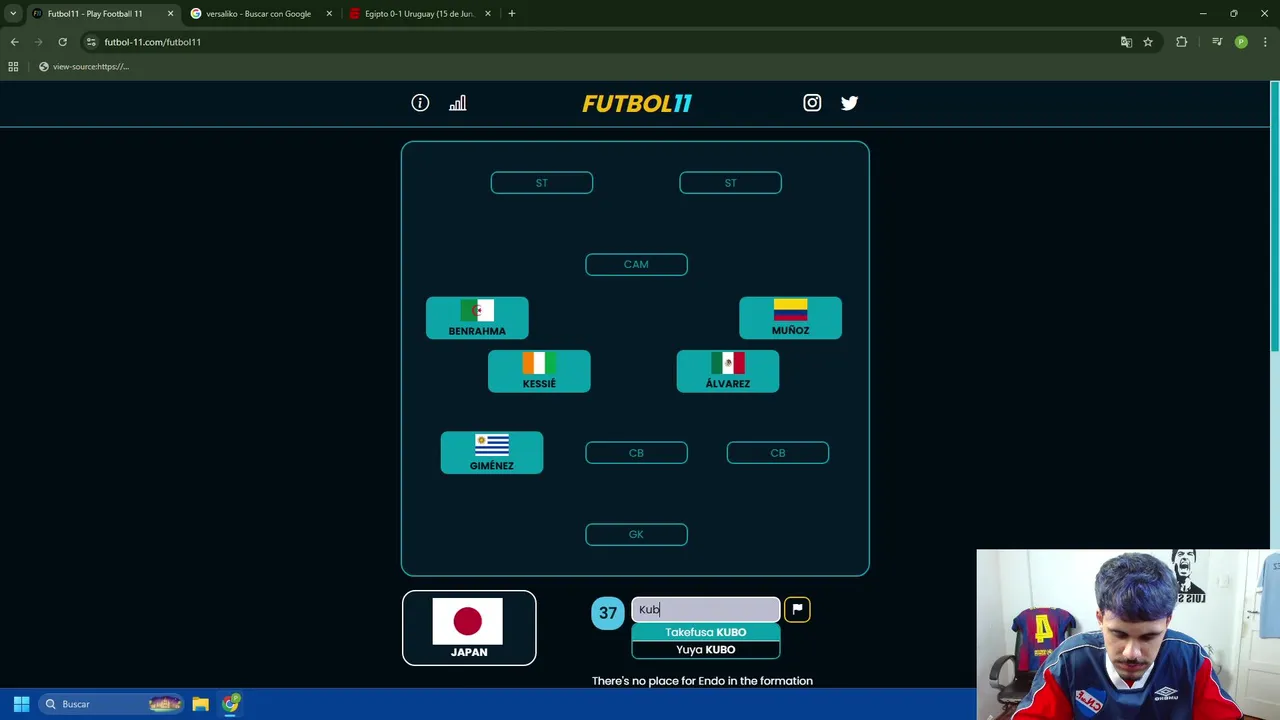Click the Japan country card
1280x720 pixels.
pyautogui.click(x=469, y=628)
